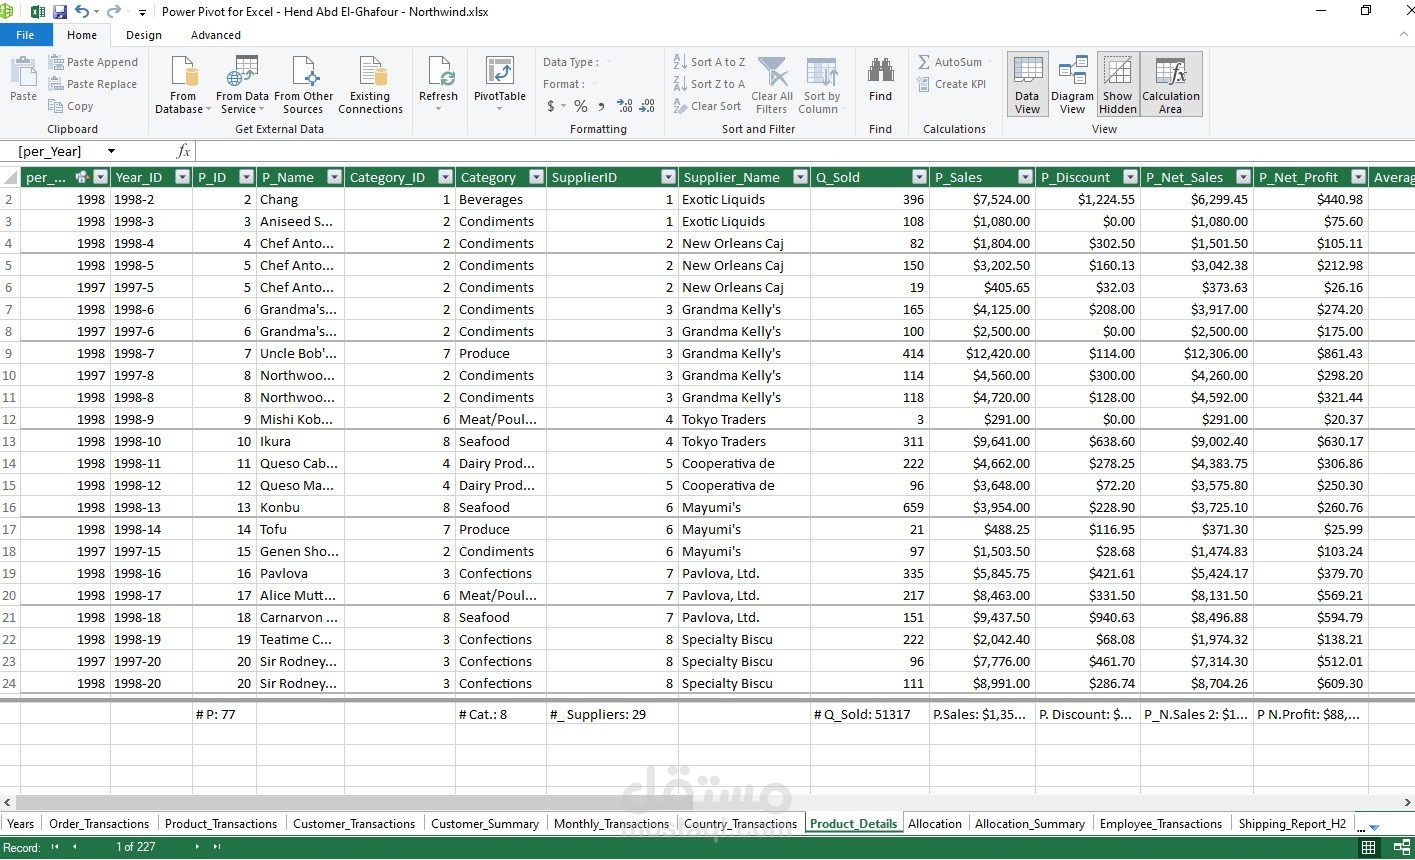Viewport: 1415px width, 860px height.
Task: Click From Other Sources
Action: point(303,85)
